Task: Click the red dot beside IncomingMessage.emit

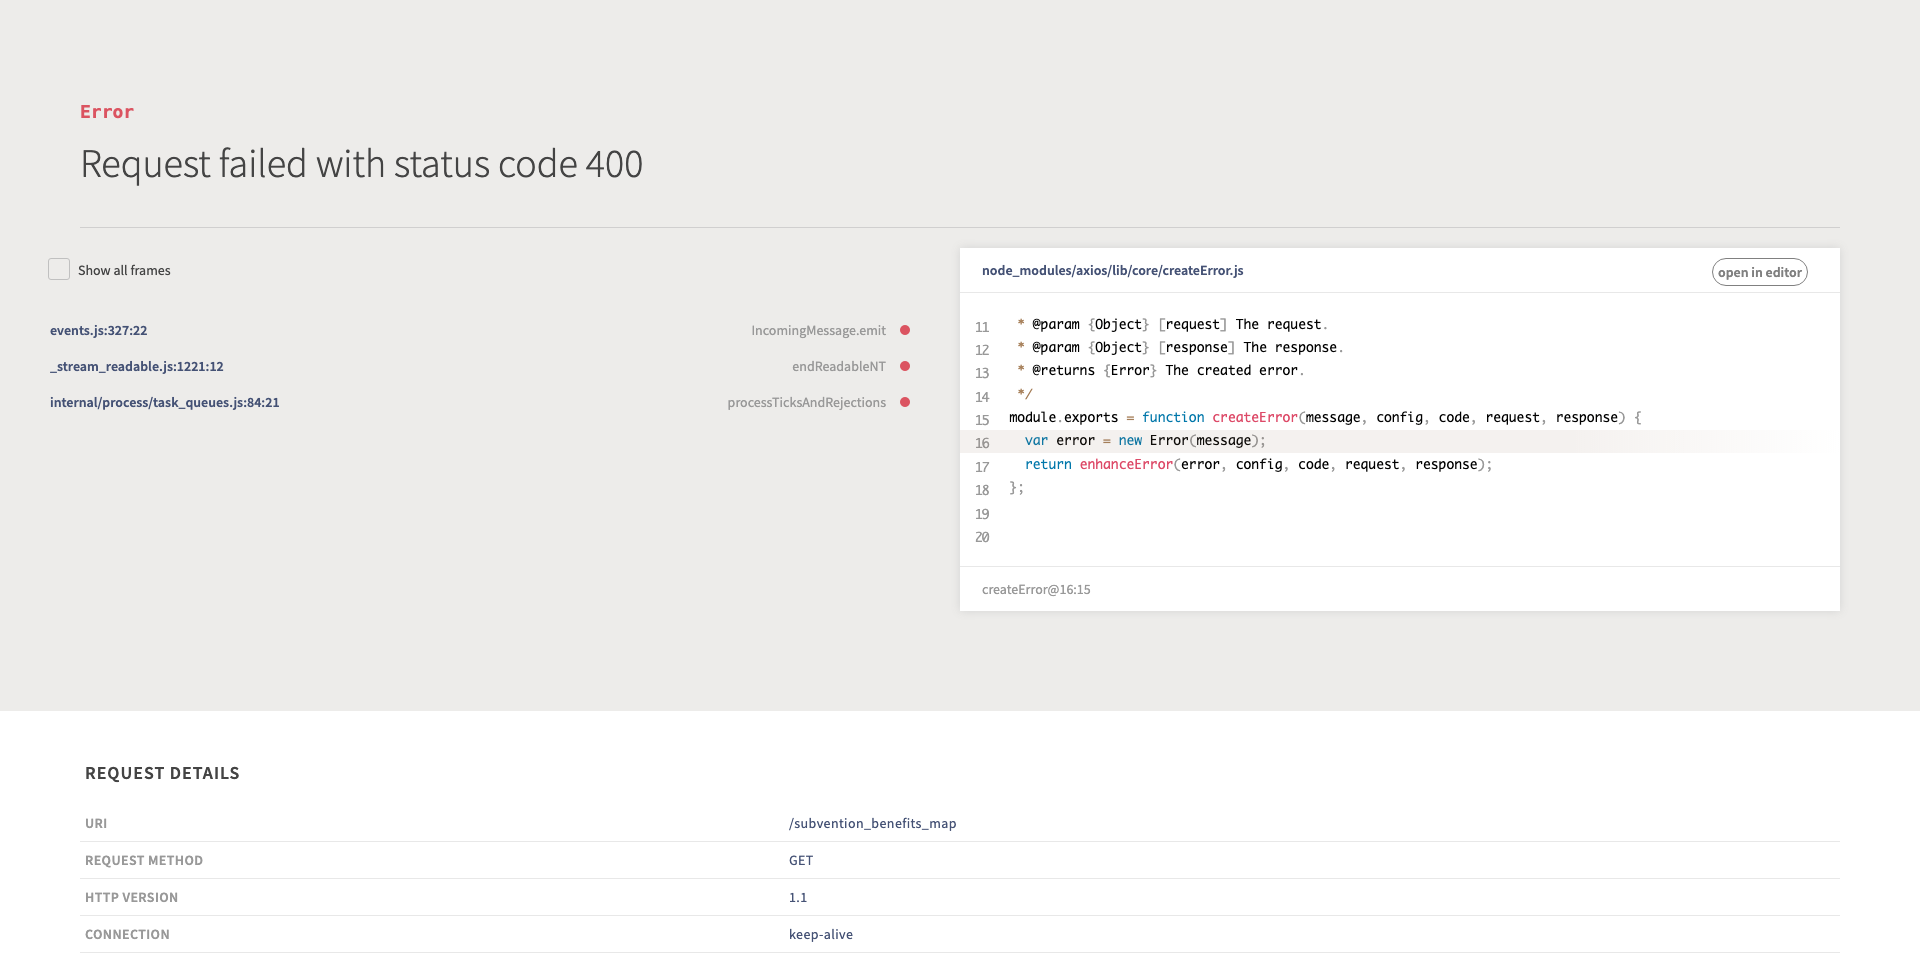Action: coord(905,330)
